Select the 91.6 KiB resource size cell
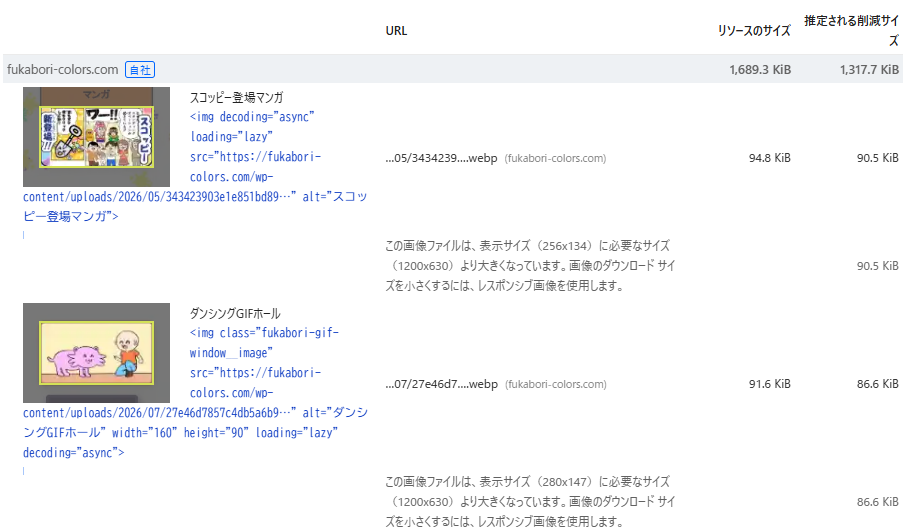 [770, 383]
